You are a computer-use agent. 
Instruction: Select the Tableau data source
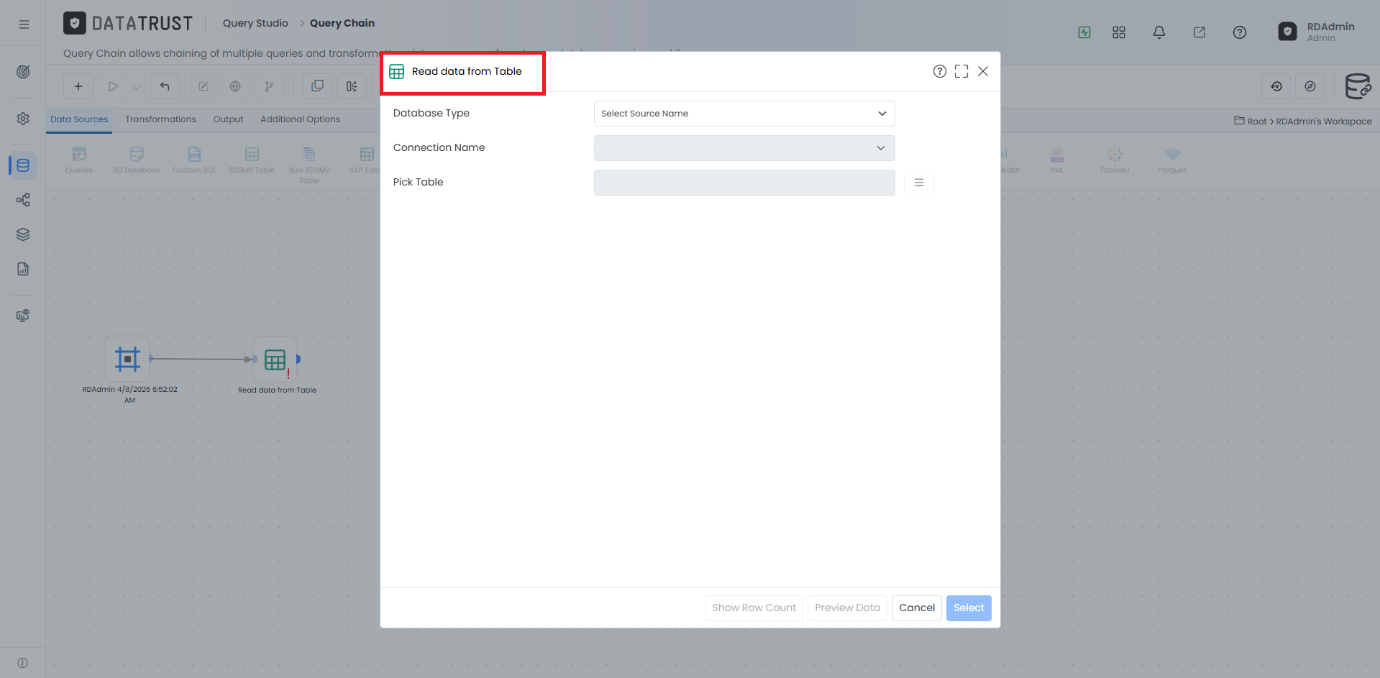click(x=1115, y=160)
